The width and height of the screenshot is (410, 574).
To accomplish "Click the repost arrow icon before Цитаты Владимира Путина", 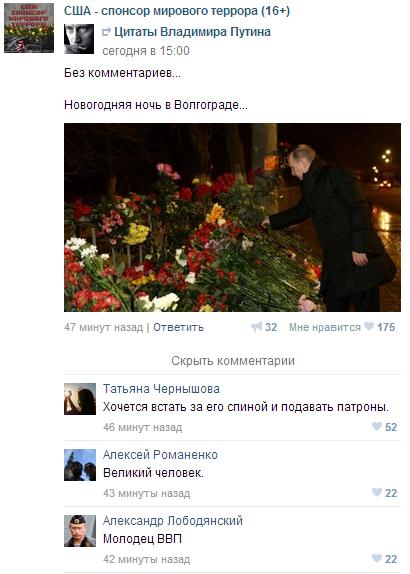I will coord(106,32).
